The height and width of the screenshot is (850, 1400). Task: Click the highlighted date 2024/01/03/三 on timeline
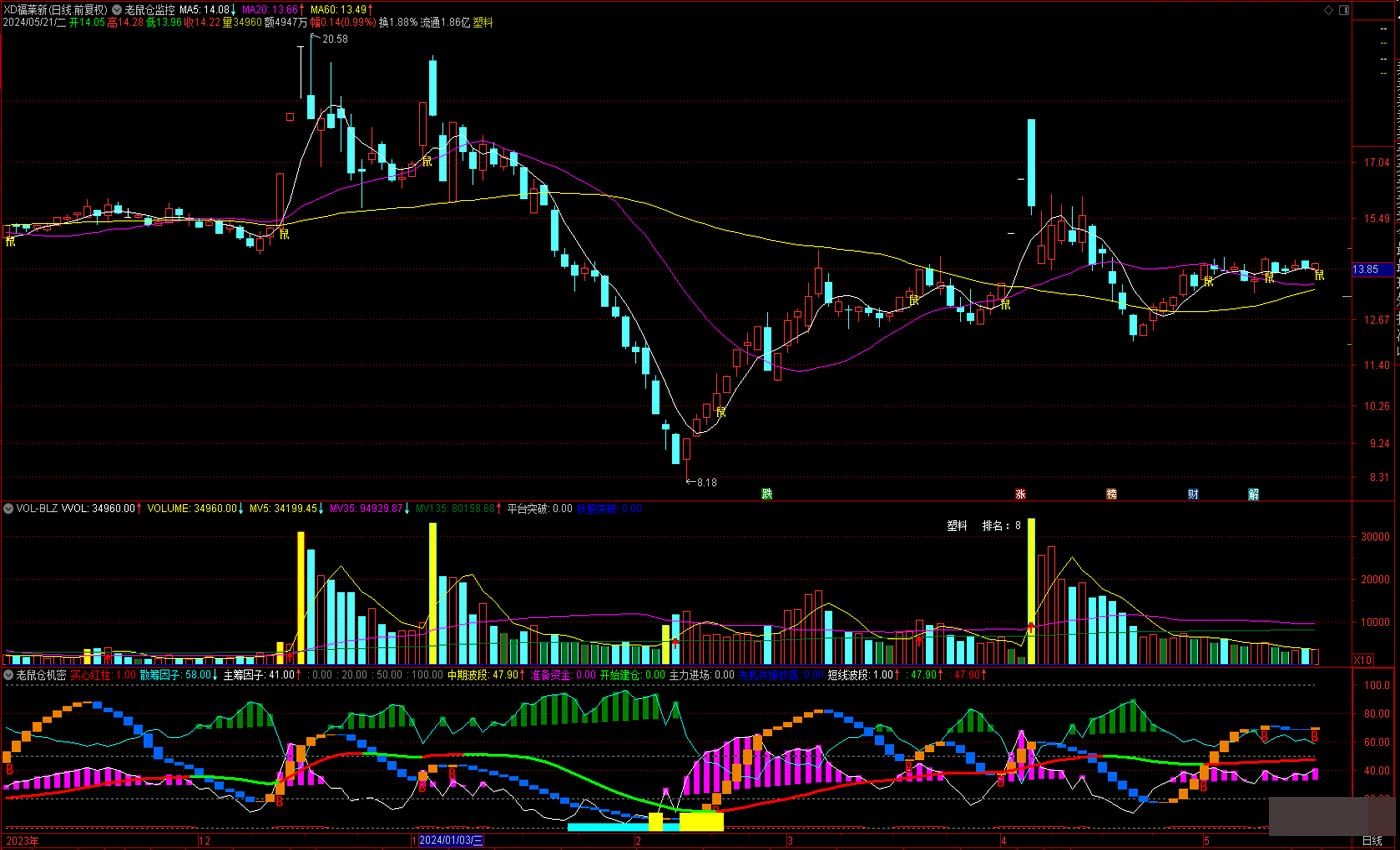coord(451,841)
